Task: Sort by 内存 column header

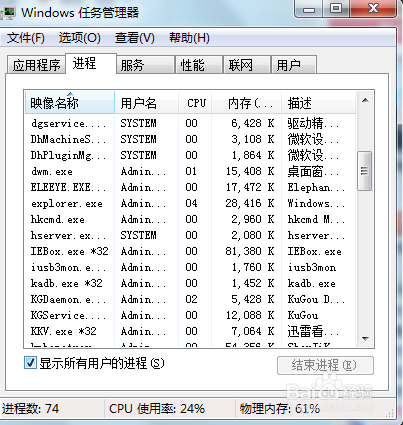Action: [247, 102]
